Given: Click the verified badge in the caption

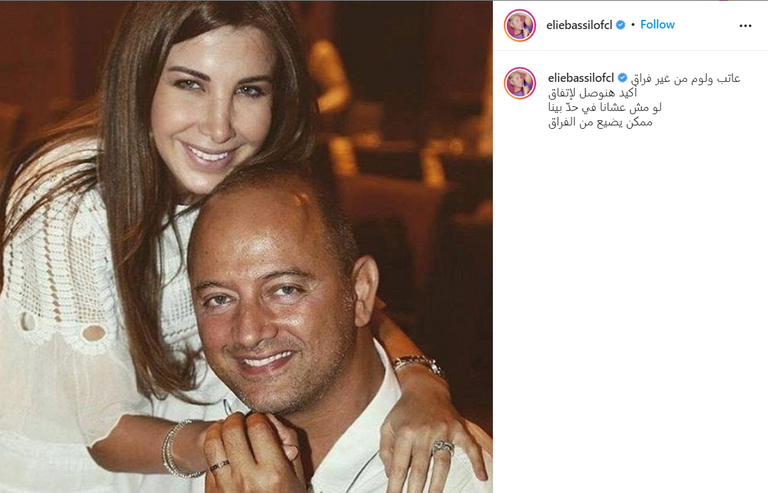Looking at the screenshot, I should tap(623, 78).
